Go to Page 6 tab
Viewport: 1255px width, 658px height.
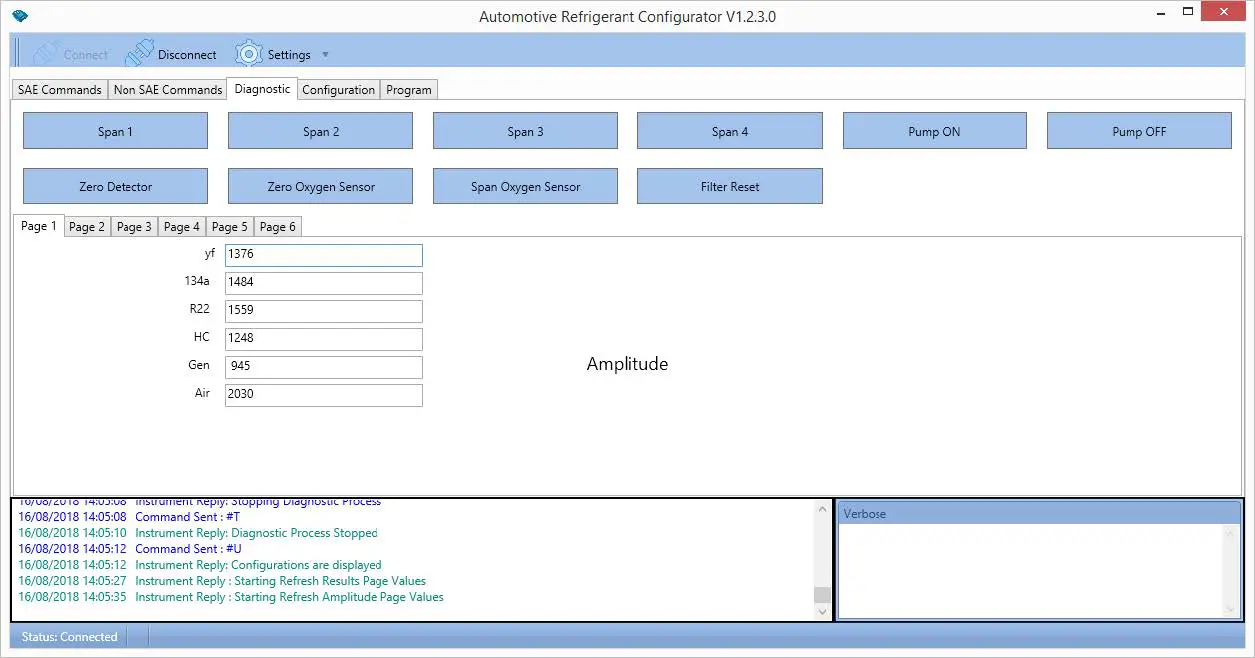click(278, 226)
